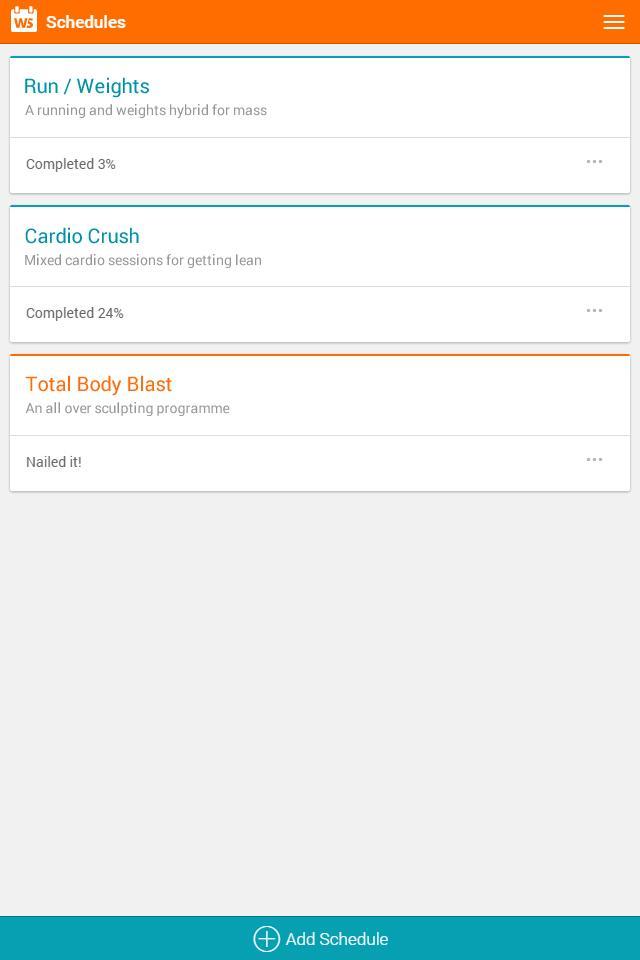Tap the three-dot menu on the last schedule card
Viewport: 640px width, 960px height.
tap(594, 460)
